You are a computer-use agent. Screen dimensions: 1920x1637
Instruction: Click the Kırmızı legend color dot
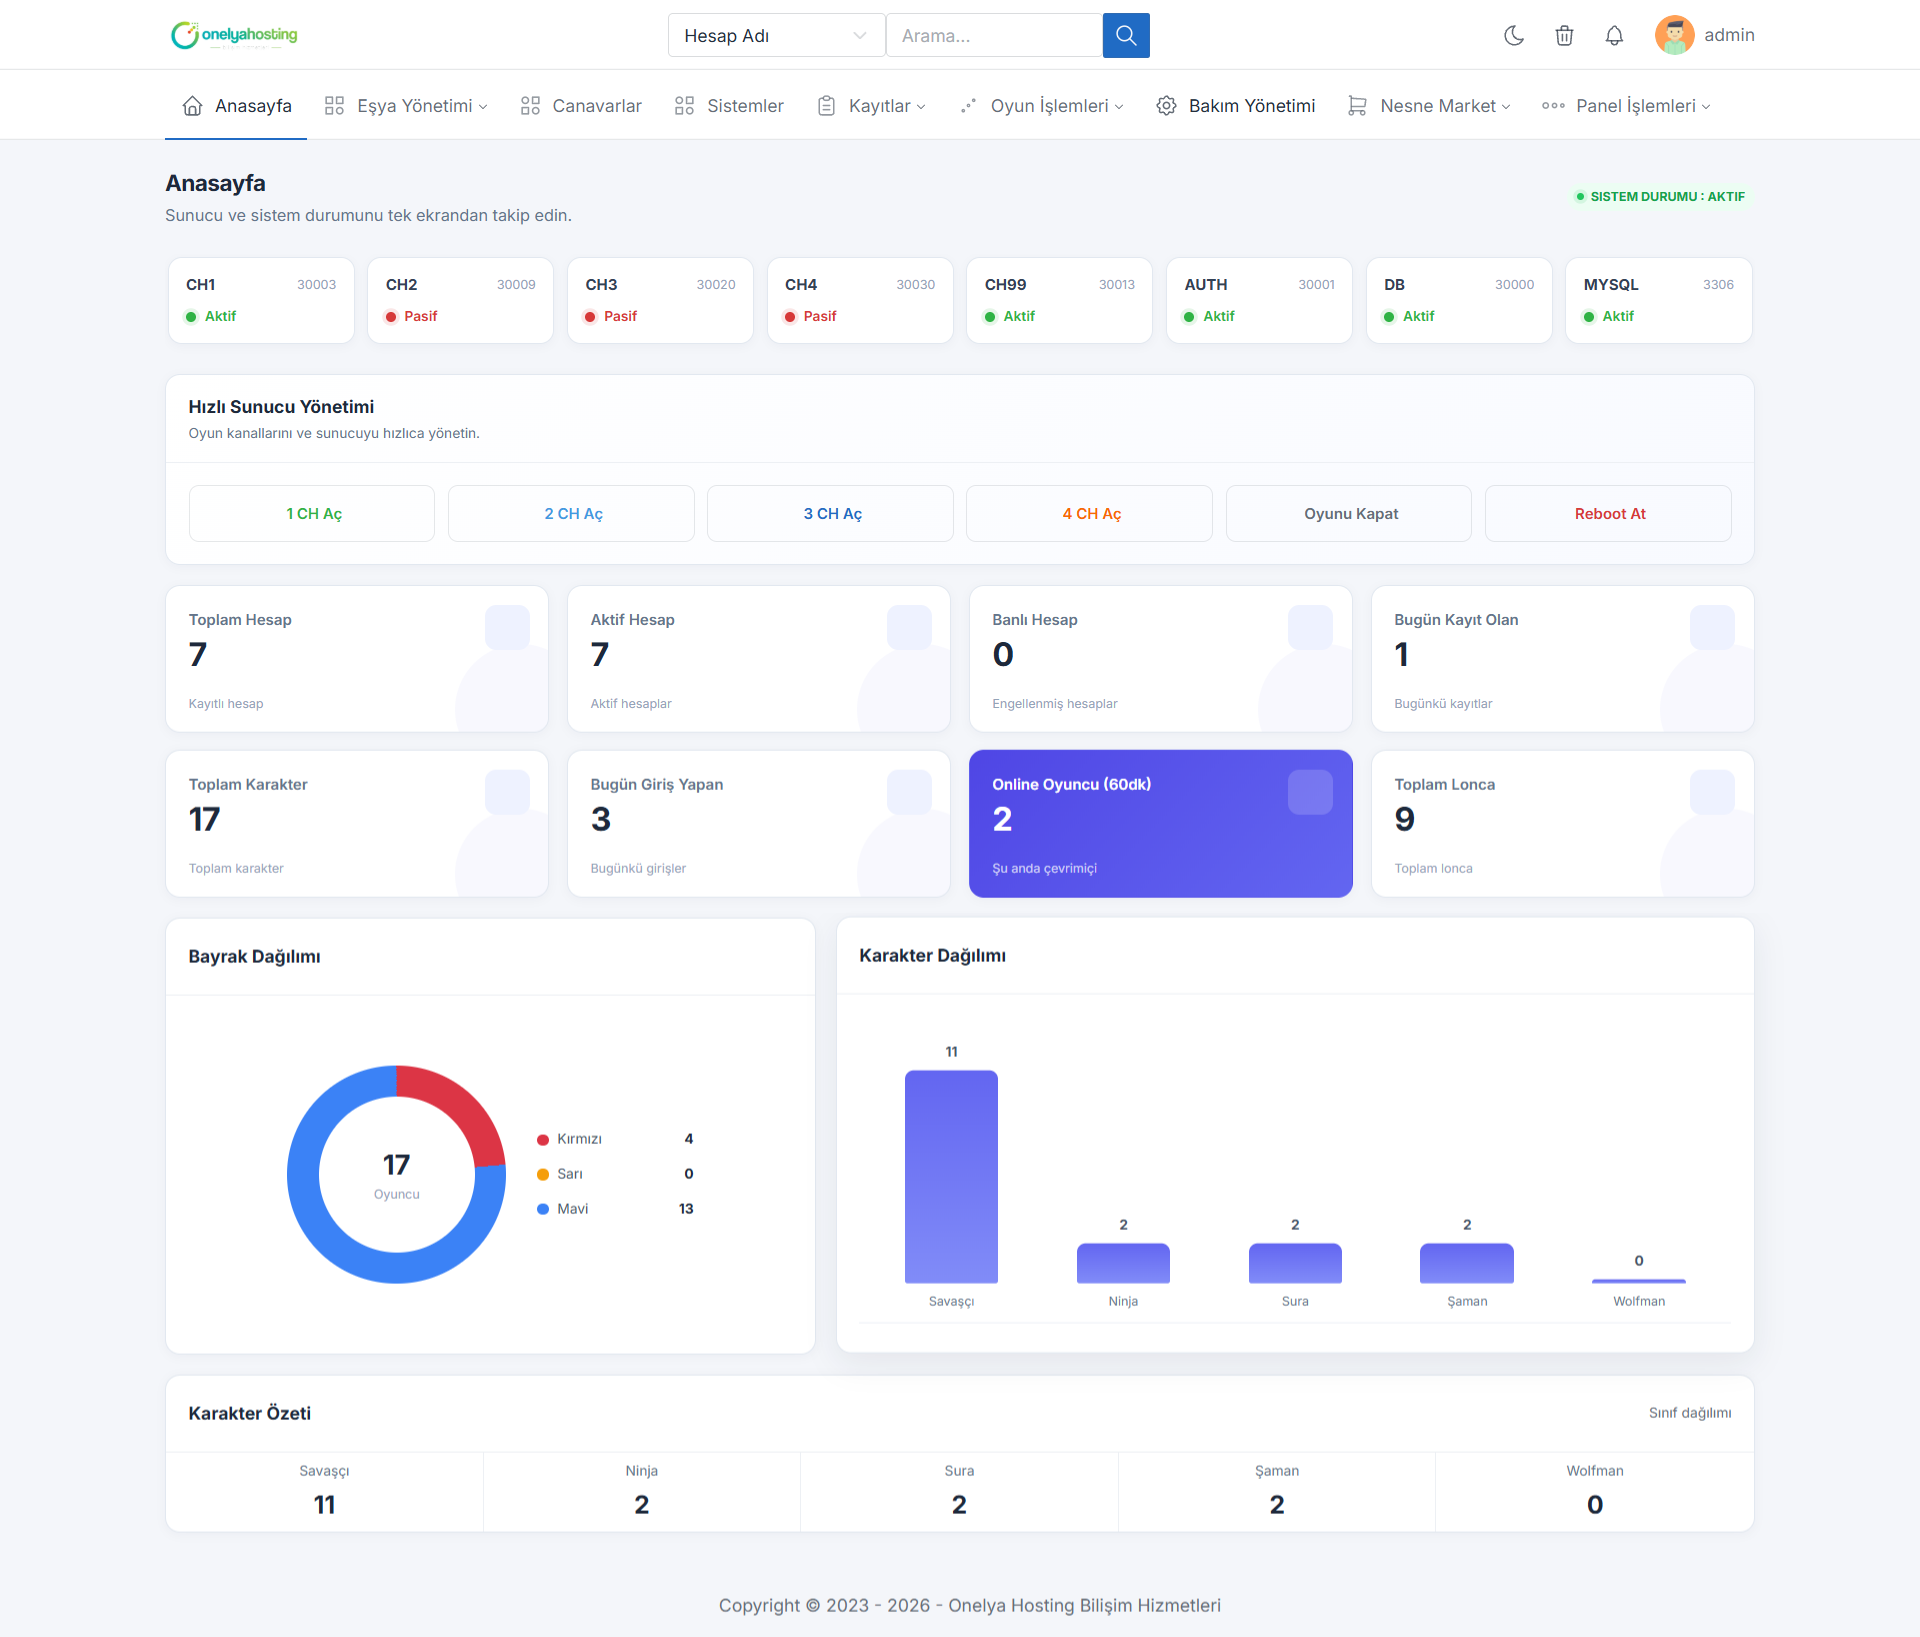543,1140
